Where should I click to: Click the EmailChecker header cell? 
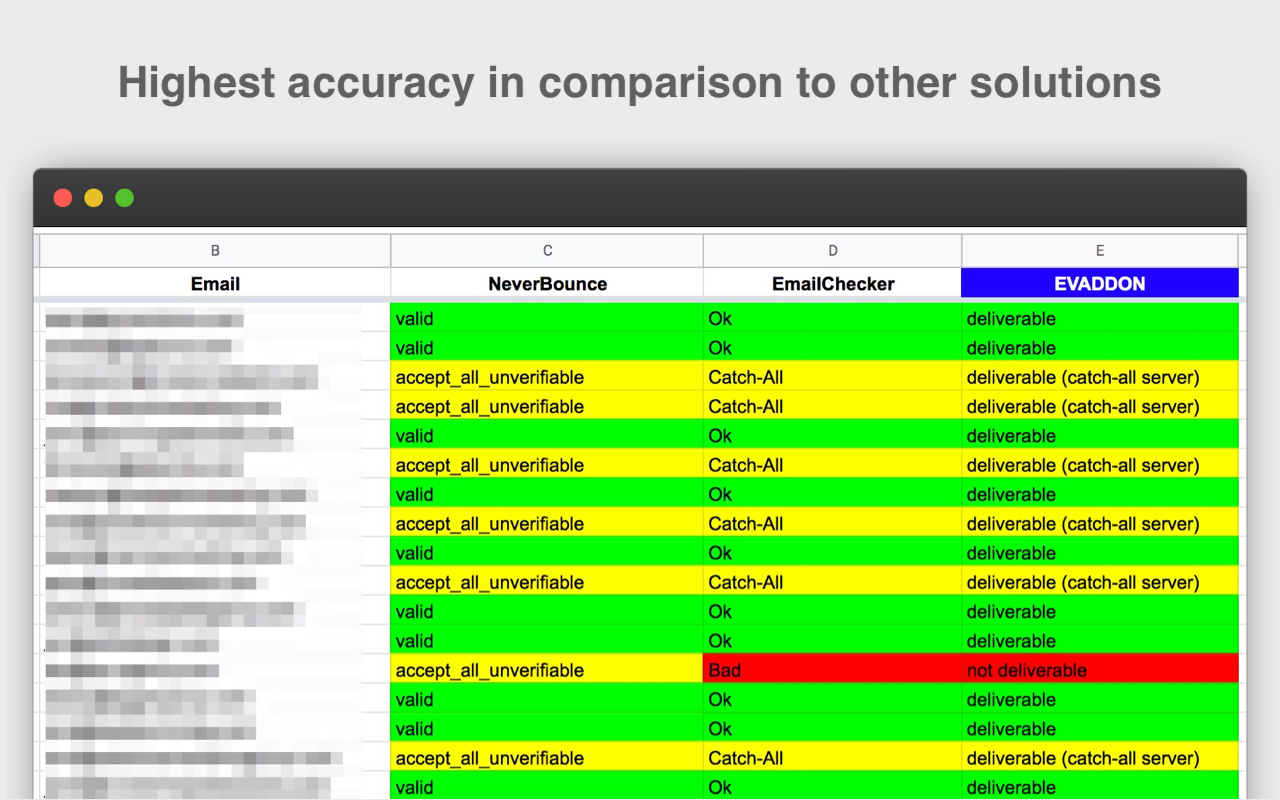point(832,283)
